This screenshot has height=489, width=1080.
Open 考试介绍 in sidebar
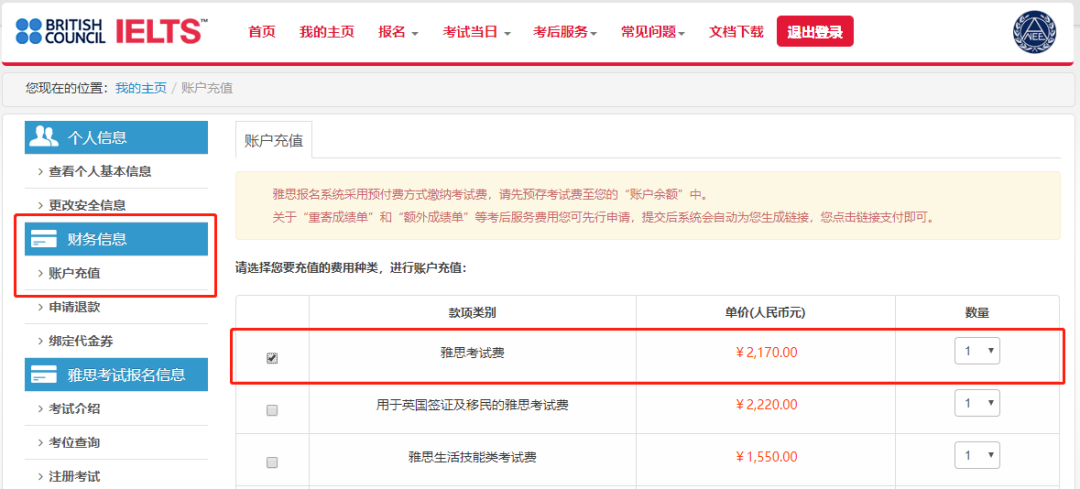pyautogui.click(x=74, y=408)
